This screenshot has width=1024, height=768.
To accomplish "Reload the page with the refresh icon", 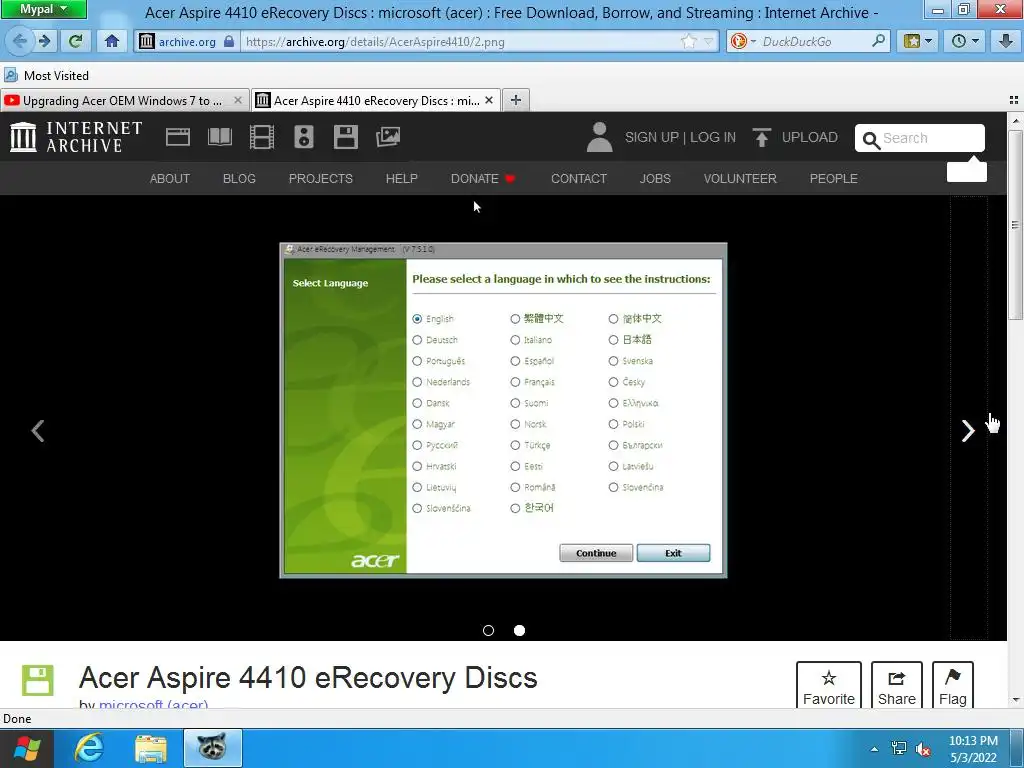I will tap(76, 41).
